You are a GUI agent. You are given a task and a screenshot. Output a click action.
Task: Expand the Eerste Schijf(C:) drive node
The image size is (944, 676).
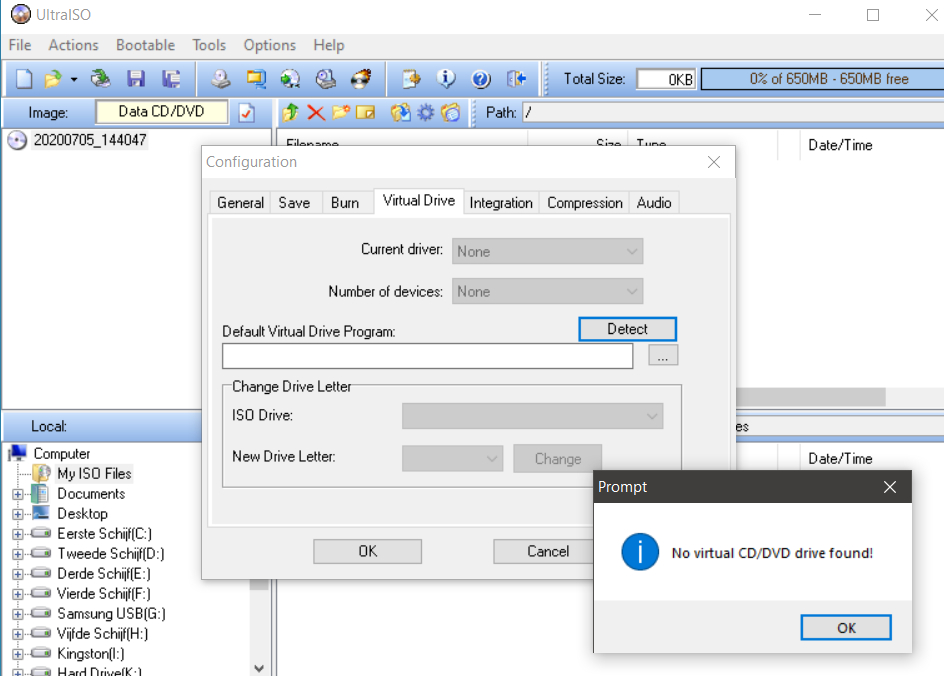point(17,534)
